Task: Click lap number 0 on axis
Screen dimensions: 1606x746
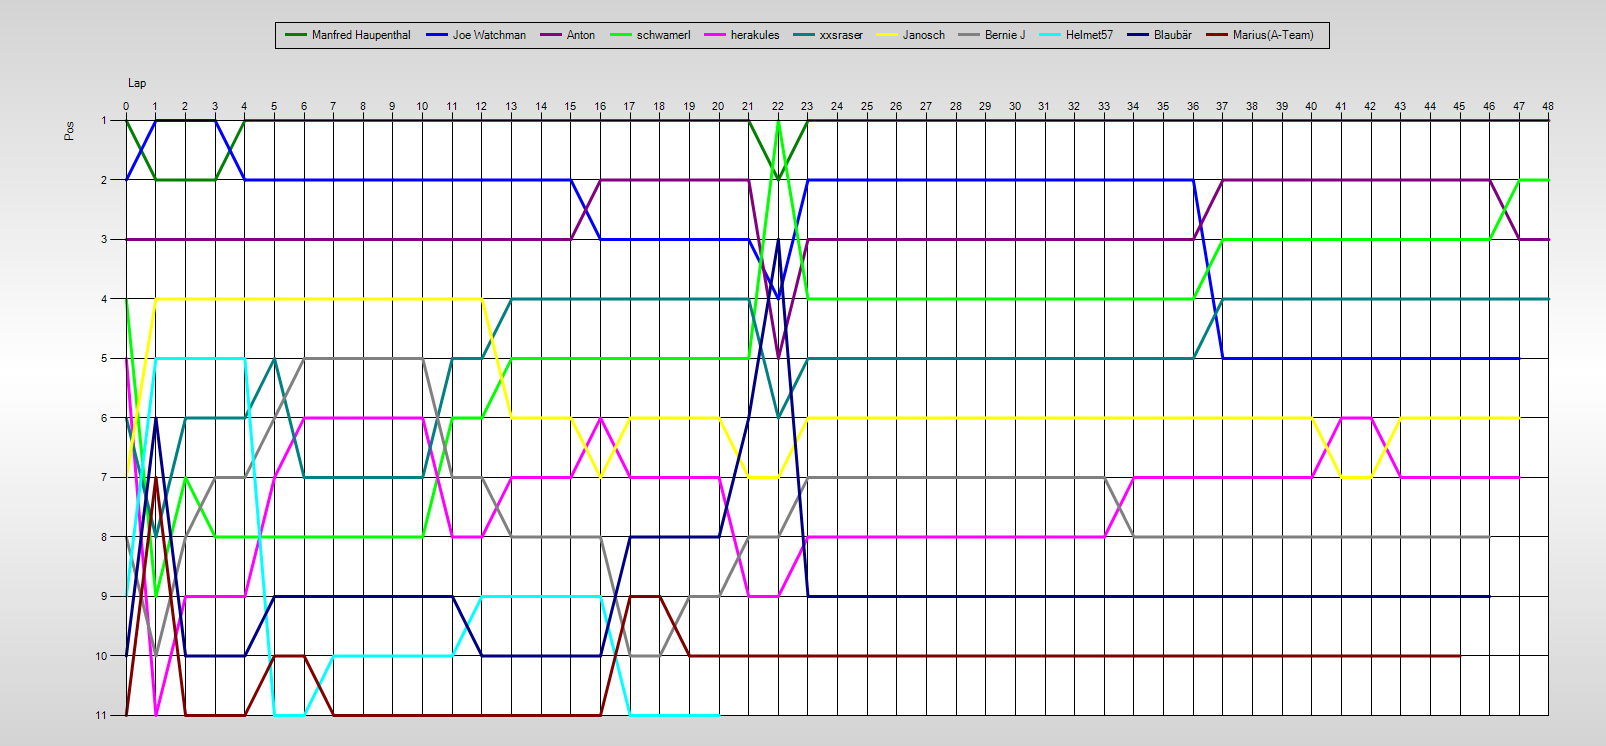Action: coord(126,106)
